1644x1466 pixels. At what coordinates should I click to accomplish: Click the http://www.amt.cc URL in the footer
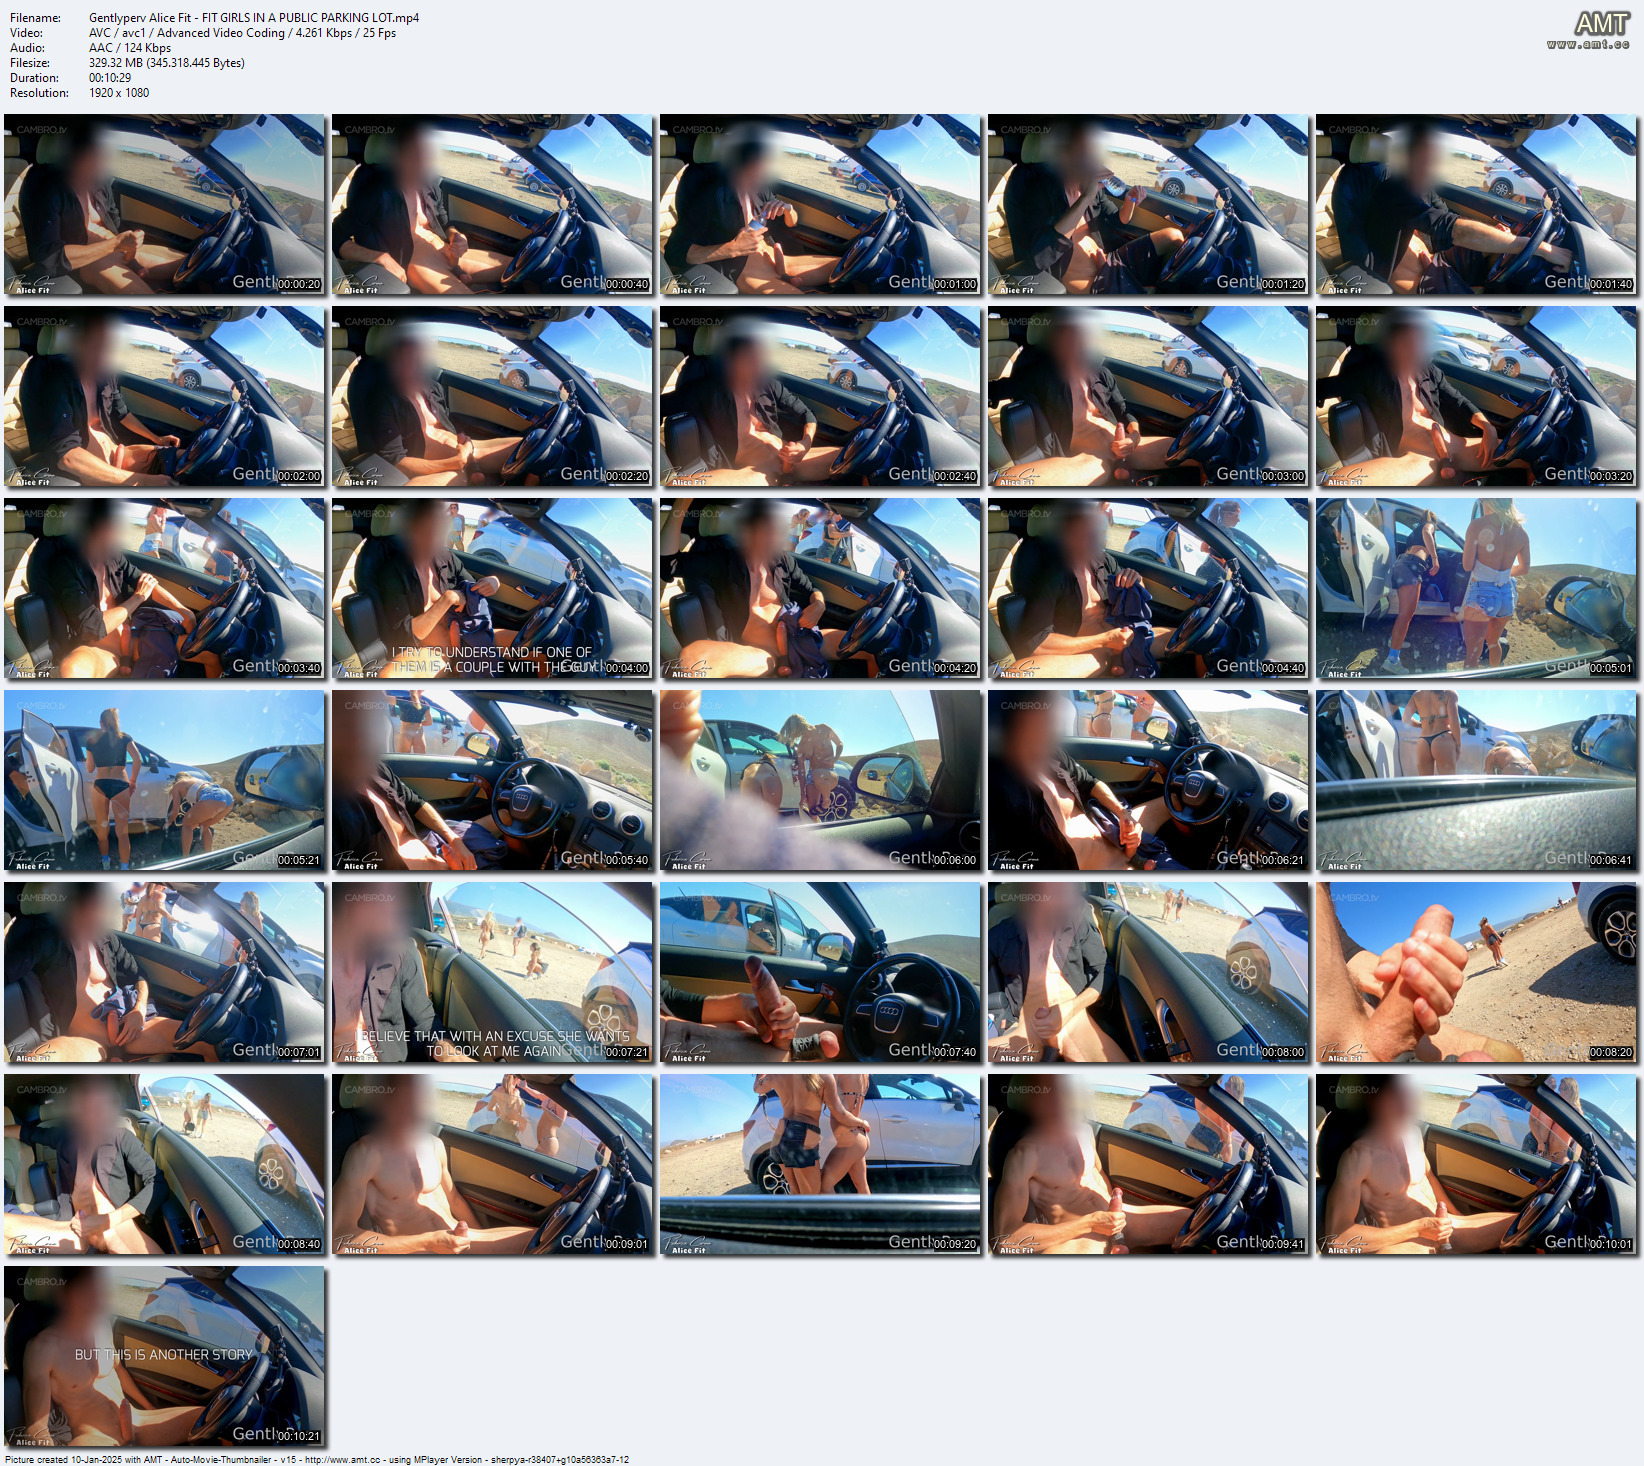click(x=342, y=1460)
